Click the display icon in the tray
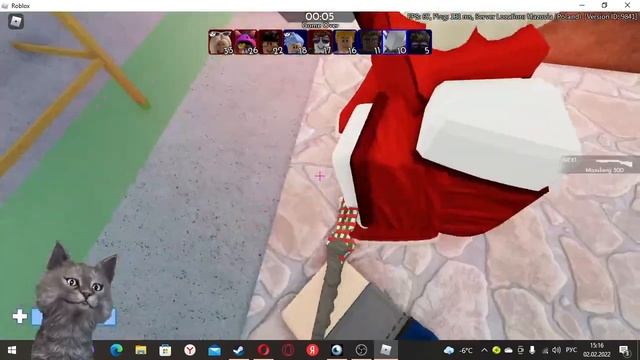 pyautogui.click(x=520, y=350)
